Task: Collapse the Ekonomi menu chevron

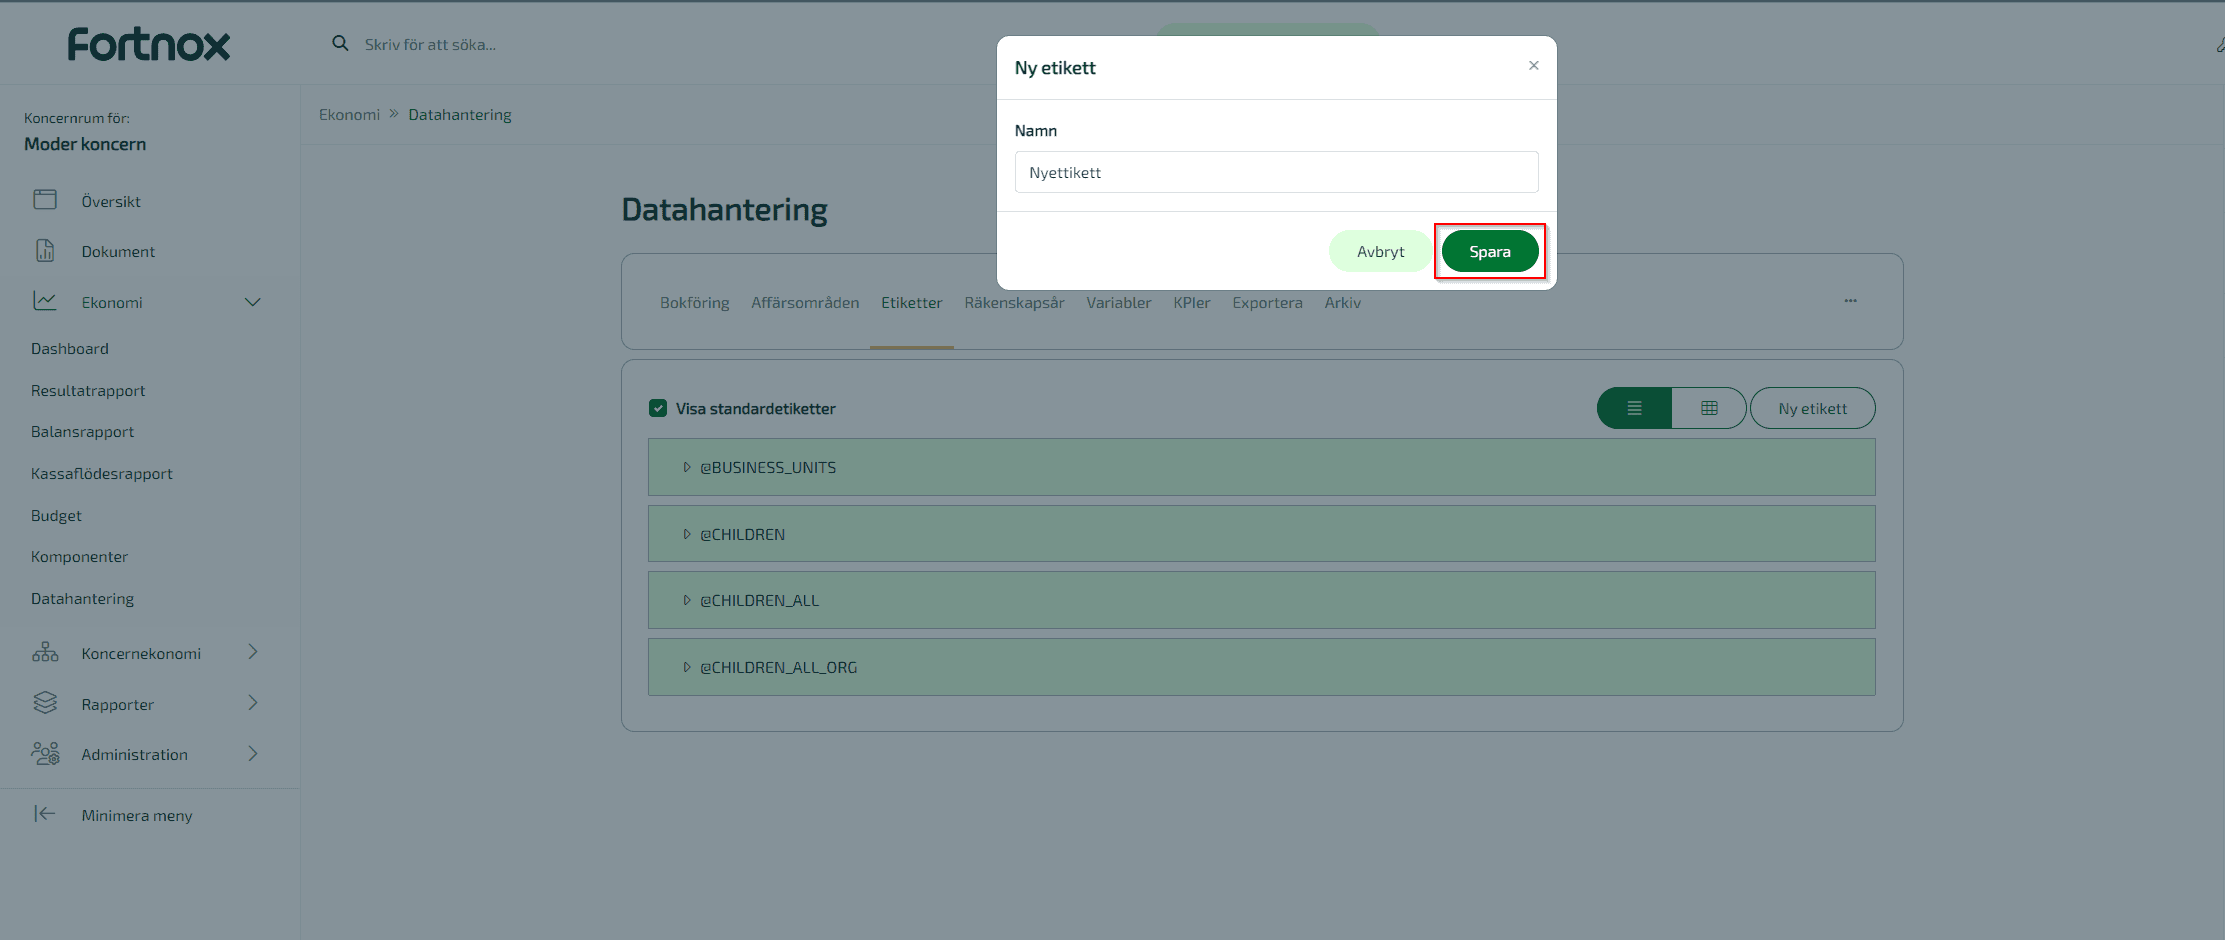Action: coord(253,302)
